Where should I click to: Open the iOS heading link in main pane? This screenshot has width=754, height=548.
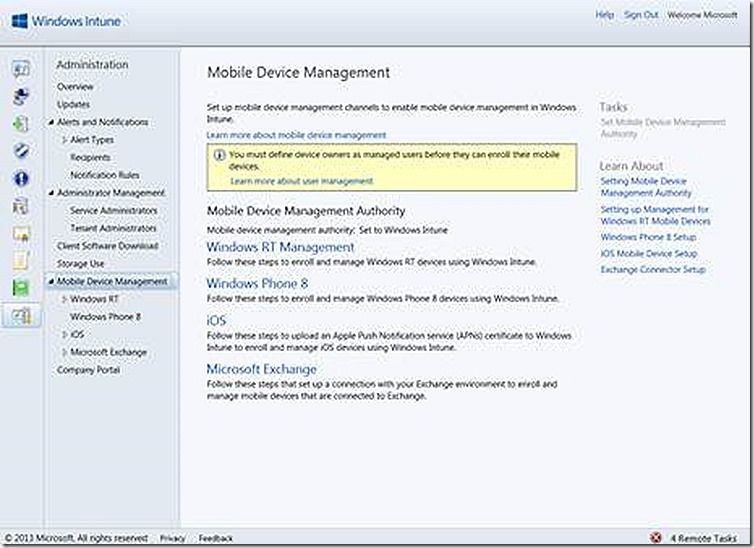[x=216, y=321]
